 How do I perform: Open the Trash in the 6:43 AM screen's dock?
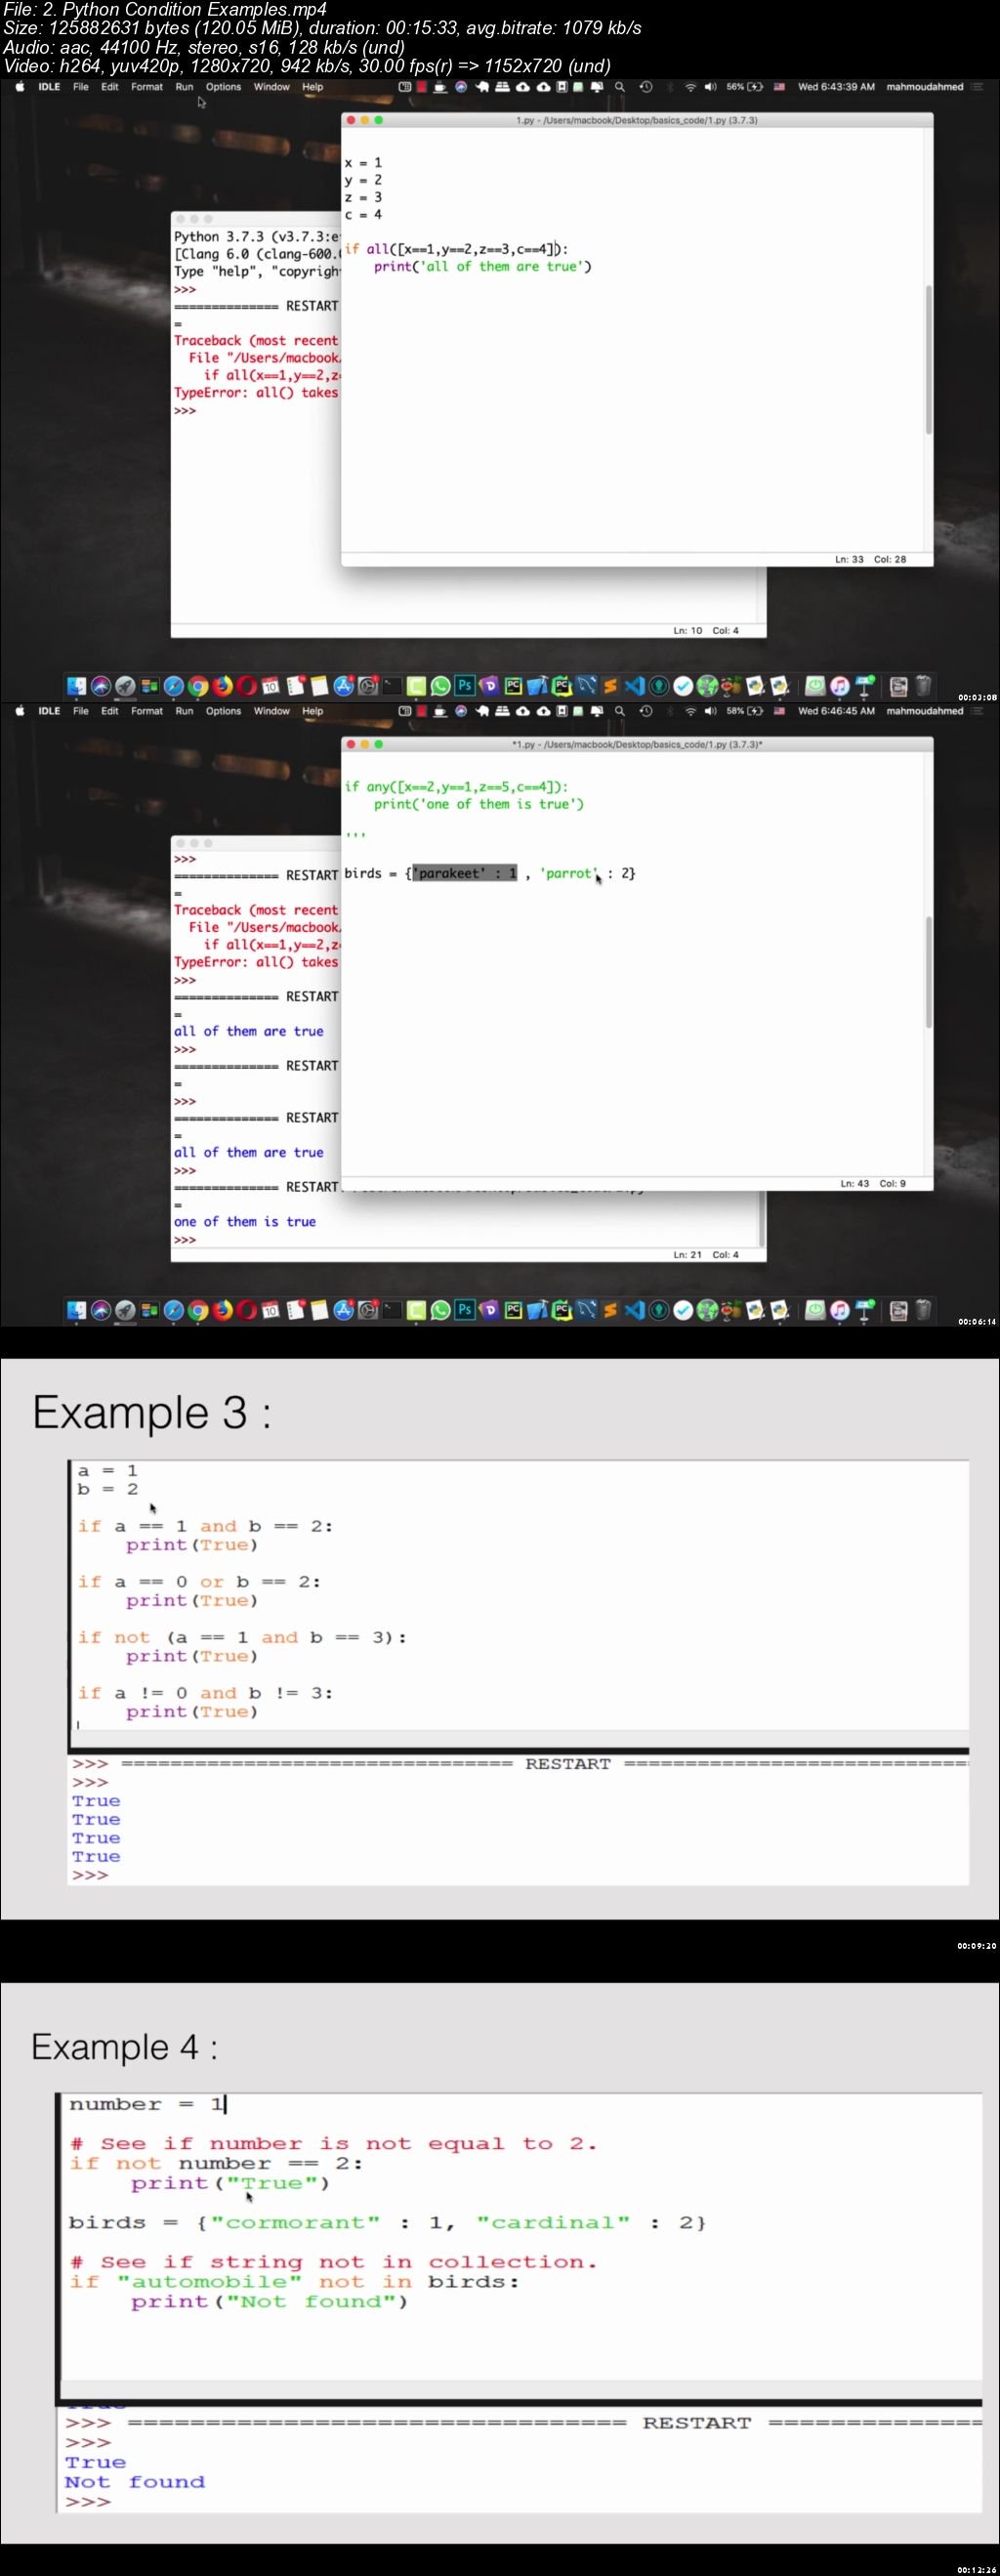(923, 685)
